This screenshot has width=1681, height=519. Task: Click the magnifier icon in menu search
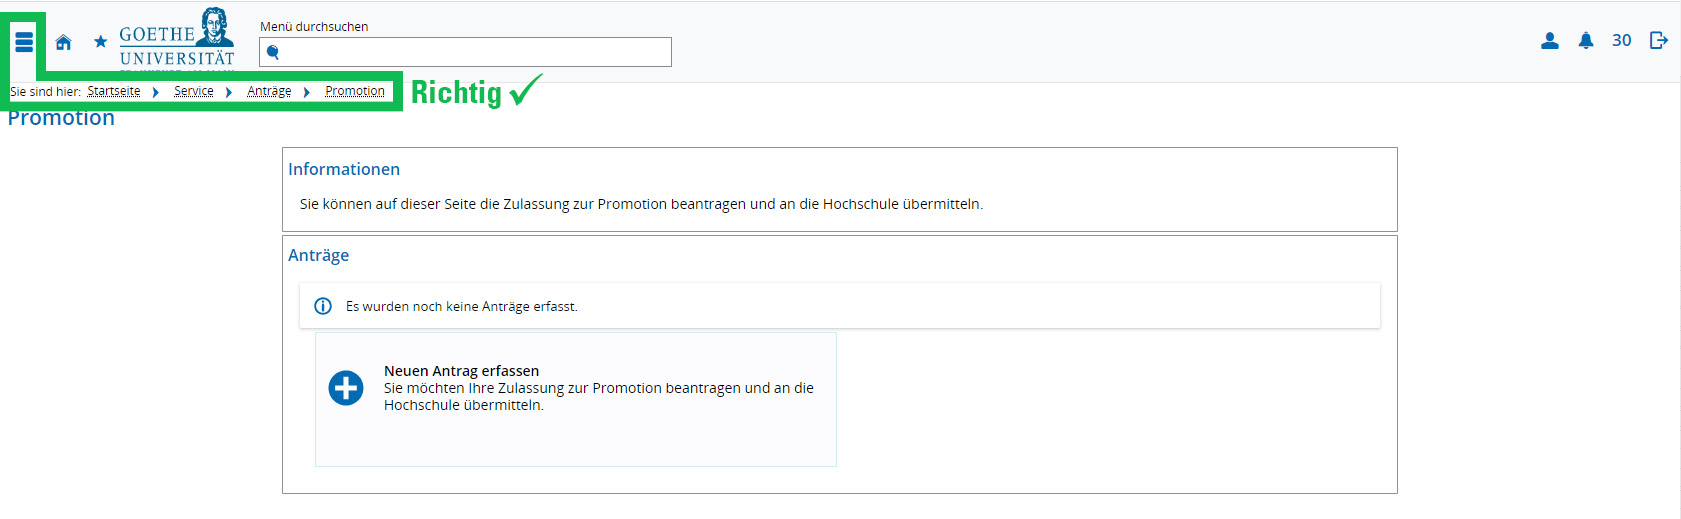tap(273, 53)
